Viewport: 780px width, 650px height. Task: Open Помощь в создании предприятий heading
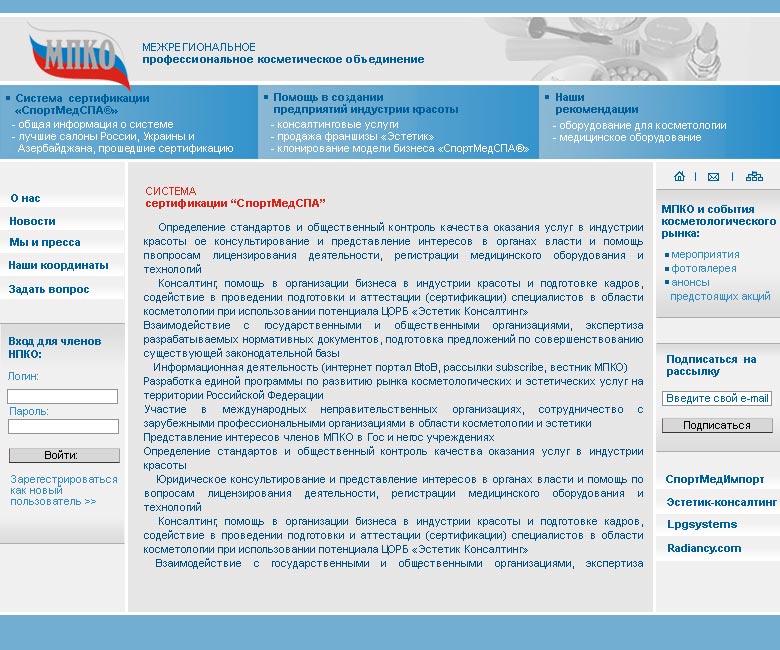point(366,103)
